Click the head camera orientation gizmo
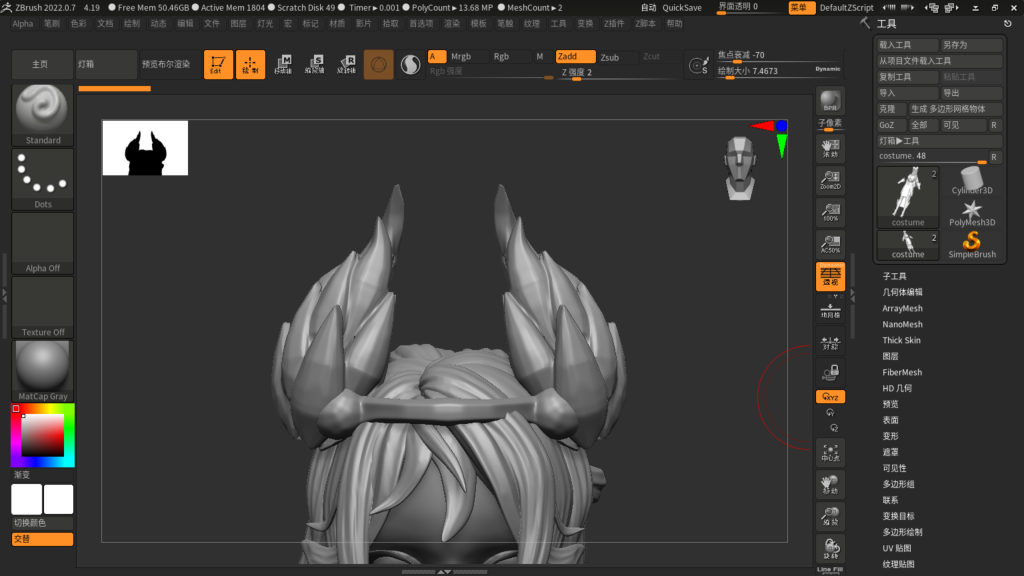This screenshot has width=1024, height=576. 740,168
